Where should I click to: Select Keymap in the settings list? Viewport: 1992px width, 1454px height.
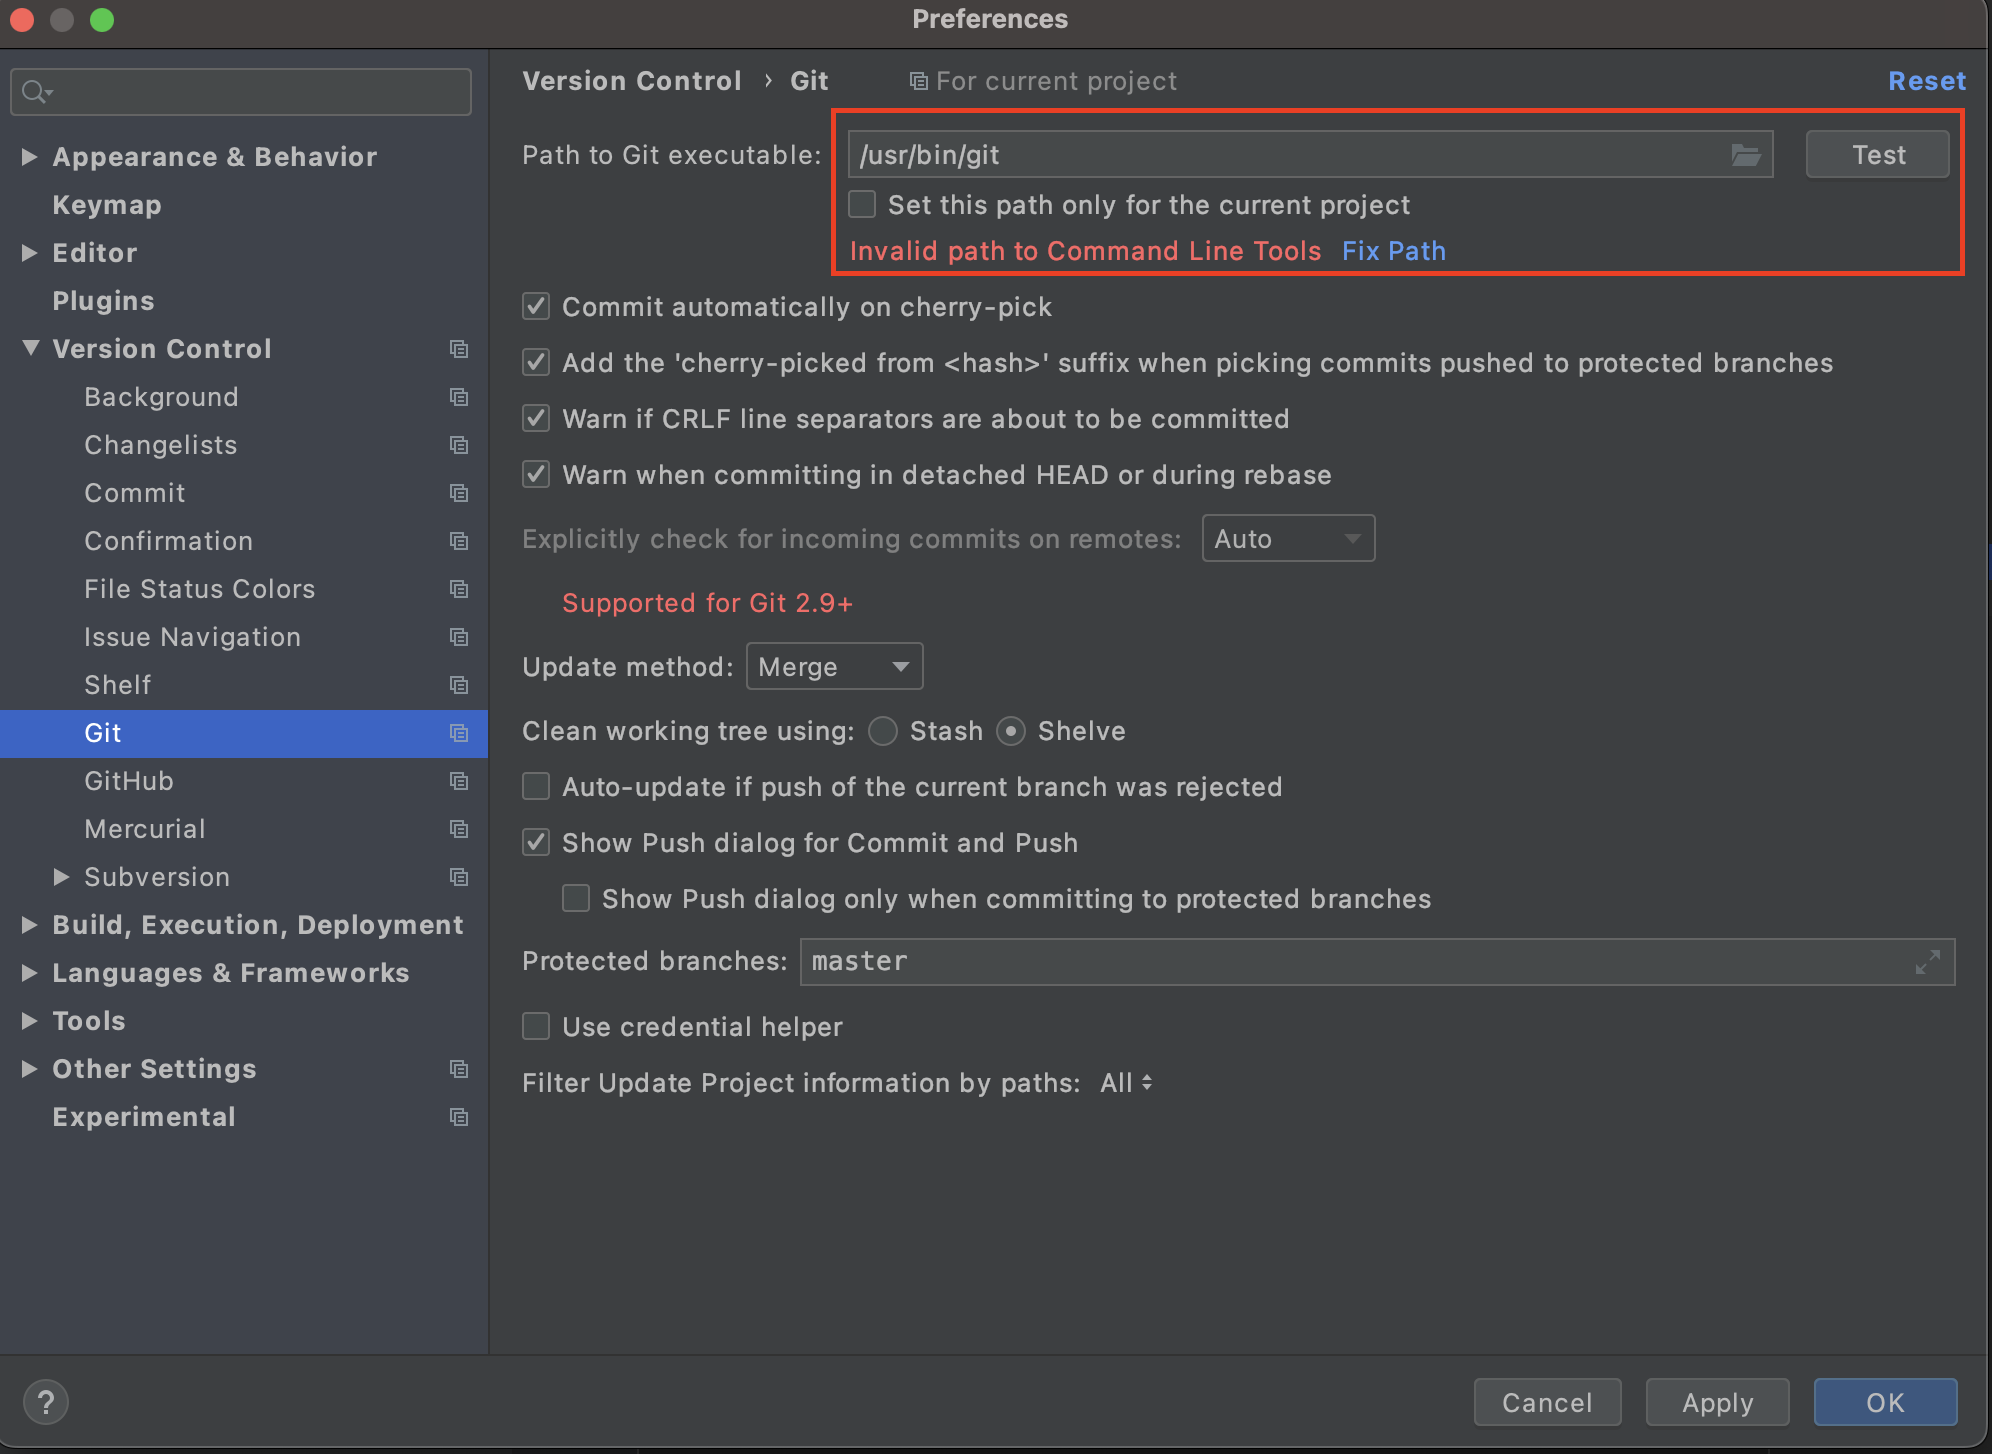pos(107,205)
